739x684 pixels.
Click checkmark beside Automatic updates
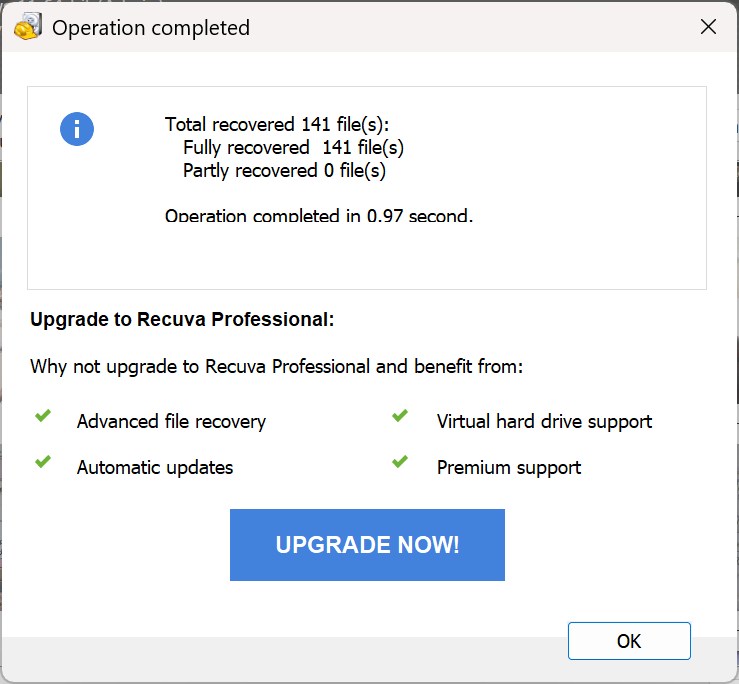point(43,461)
